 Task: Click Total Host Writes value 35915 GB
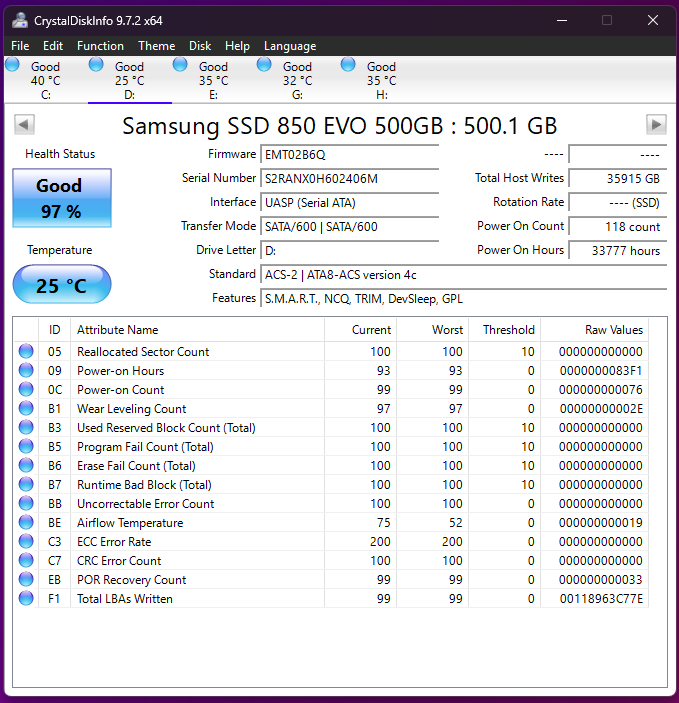point(618,178)
